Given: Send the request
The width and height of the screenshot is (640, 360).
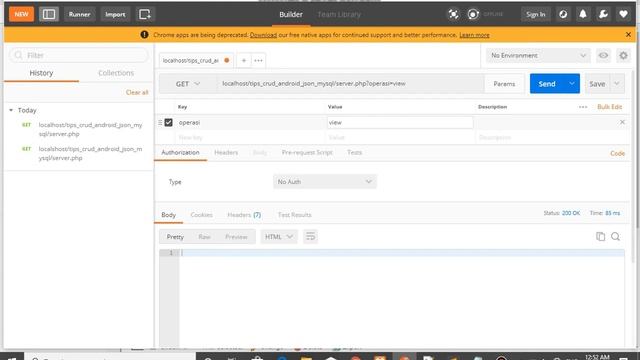Looking at the screenshot, I should point(547,84).
